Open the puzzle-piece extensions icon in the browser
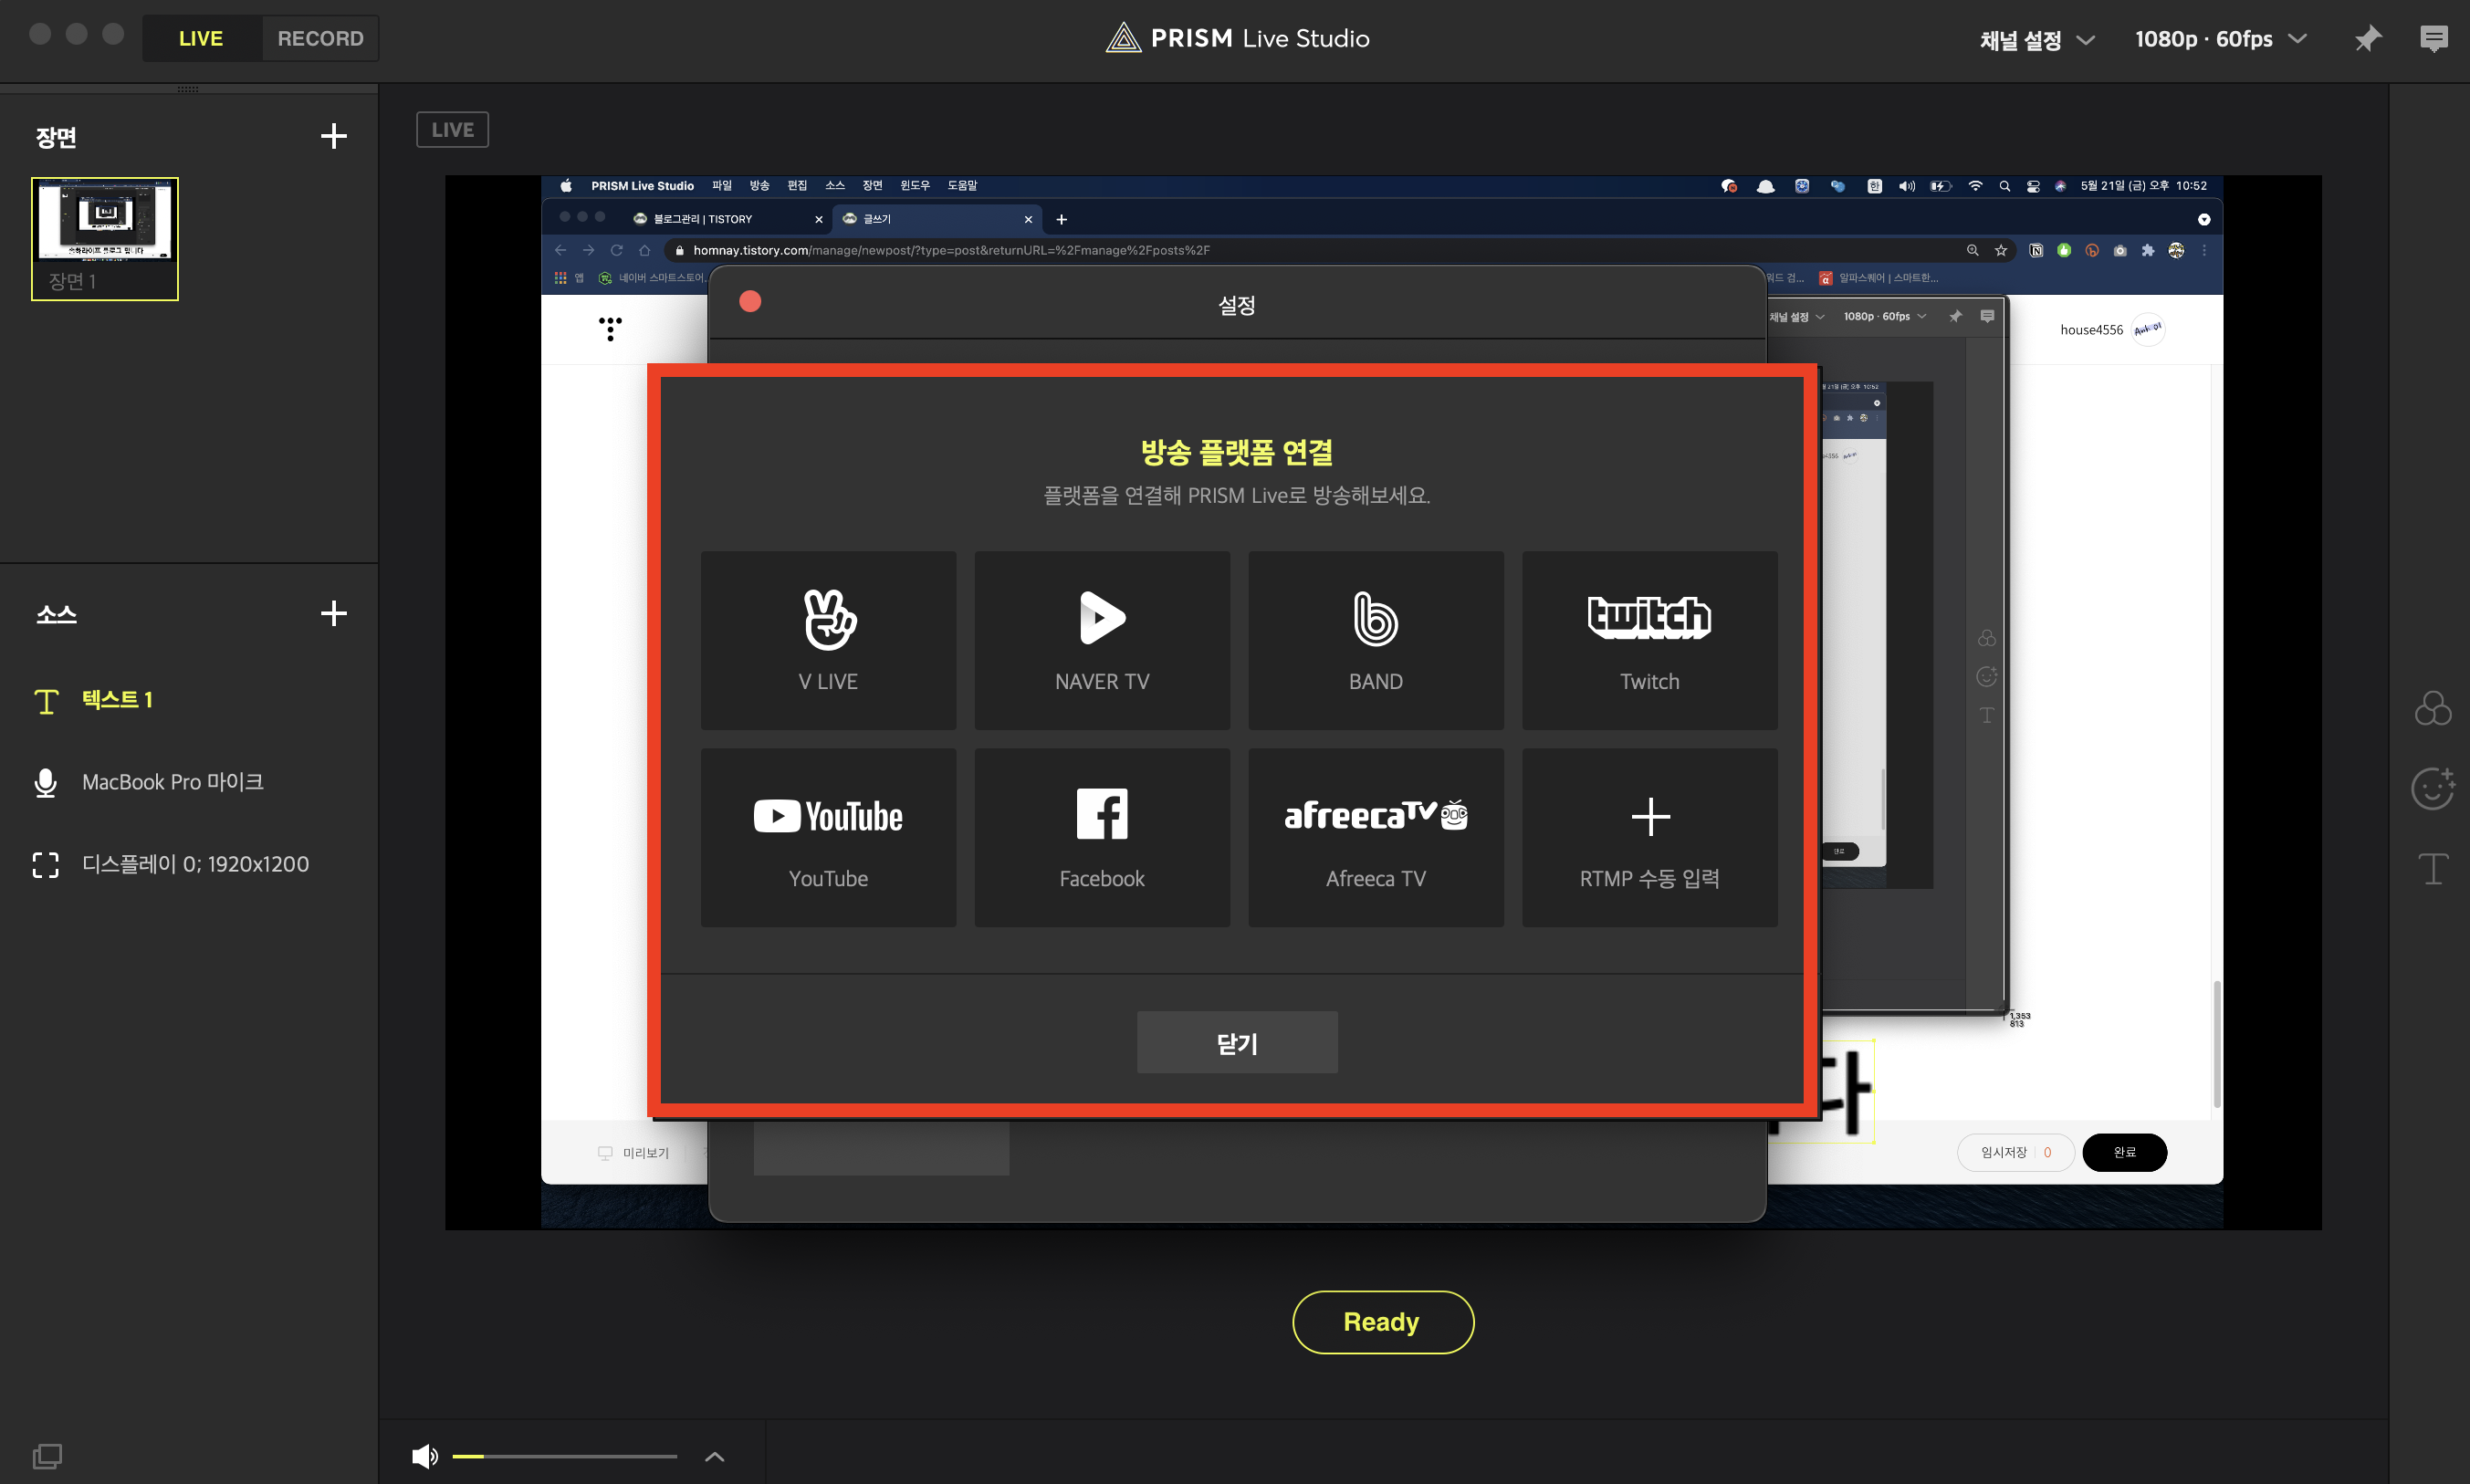2470x1484 pixels. 2147,250
